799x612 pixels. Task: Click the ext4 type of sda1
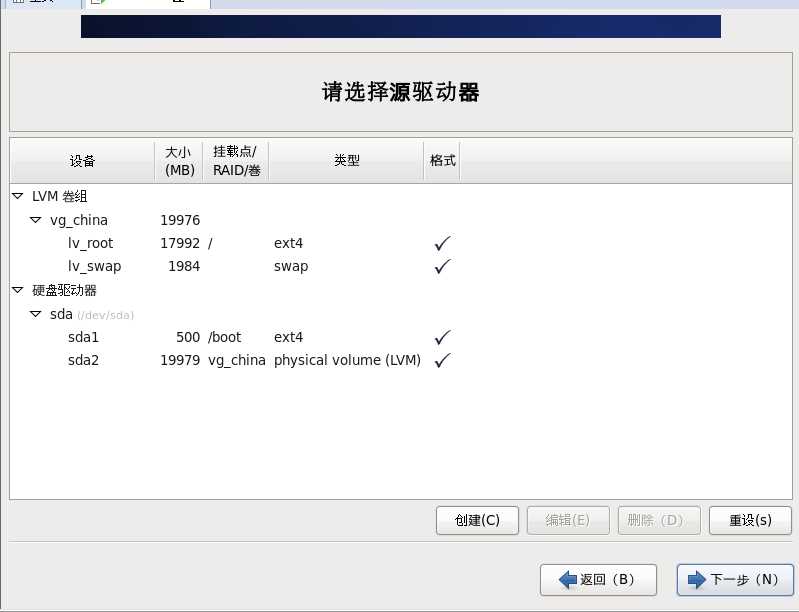pyautogui.click(x=288, y=337)
